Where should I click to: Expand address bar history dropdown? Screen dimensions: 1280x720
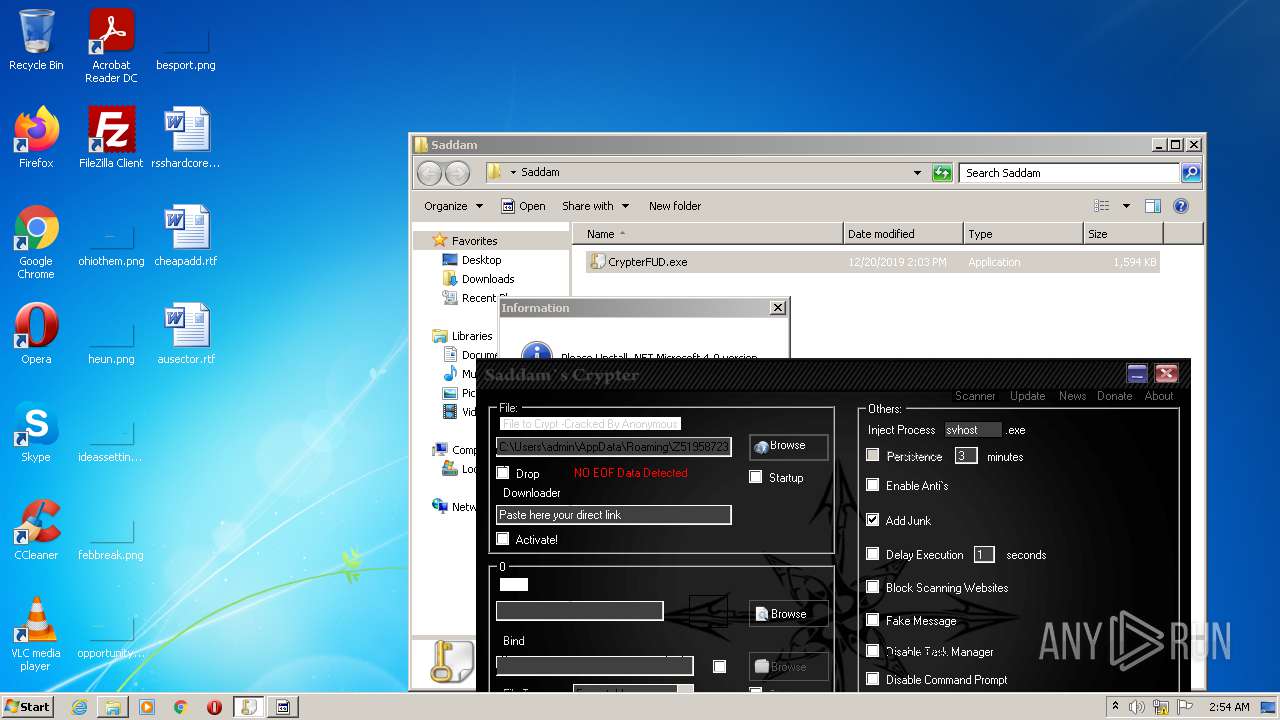917,173
